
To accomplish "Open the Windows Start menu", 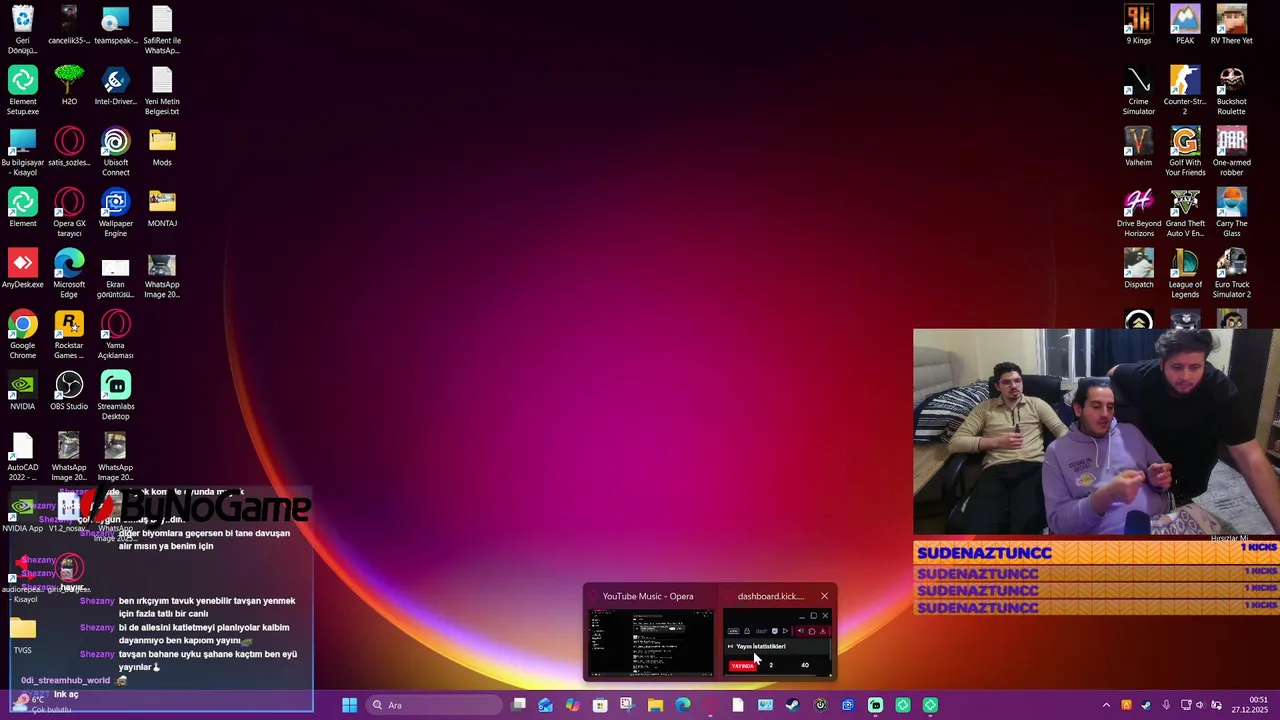I will coord(349,705).
